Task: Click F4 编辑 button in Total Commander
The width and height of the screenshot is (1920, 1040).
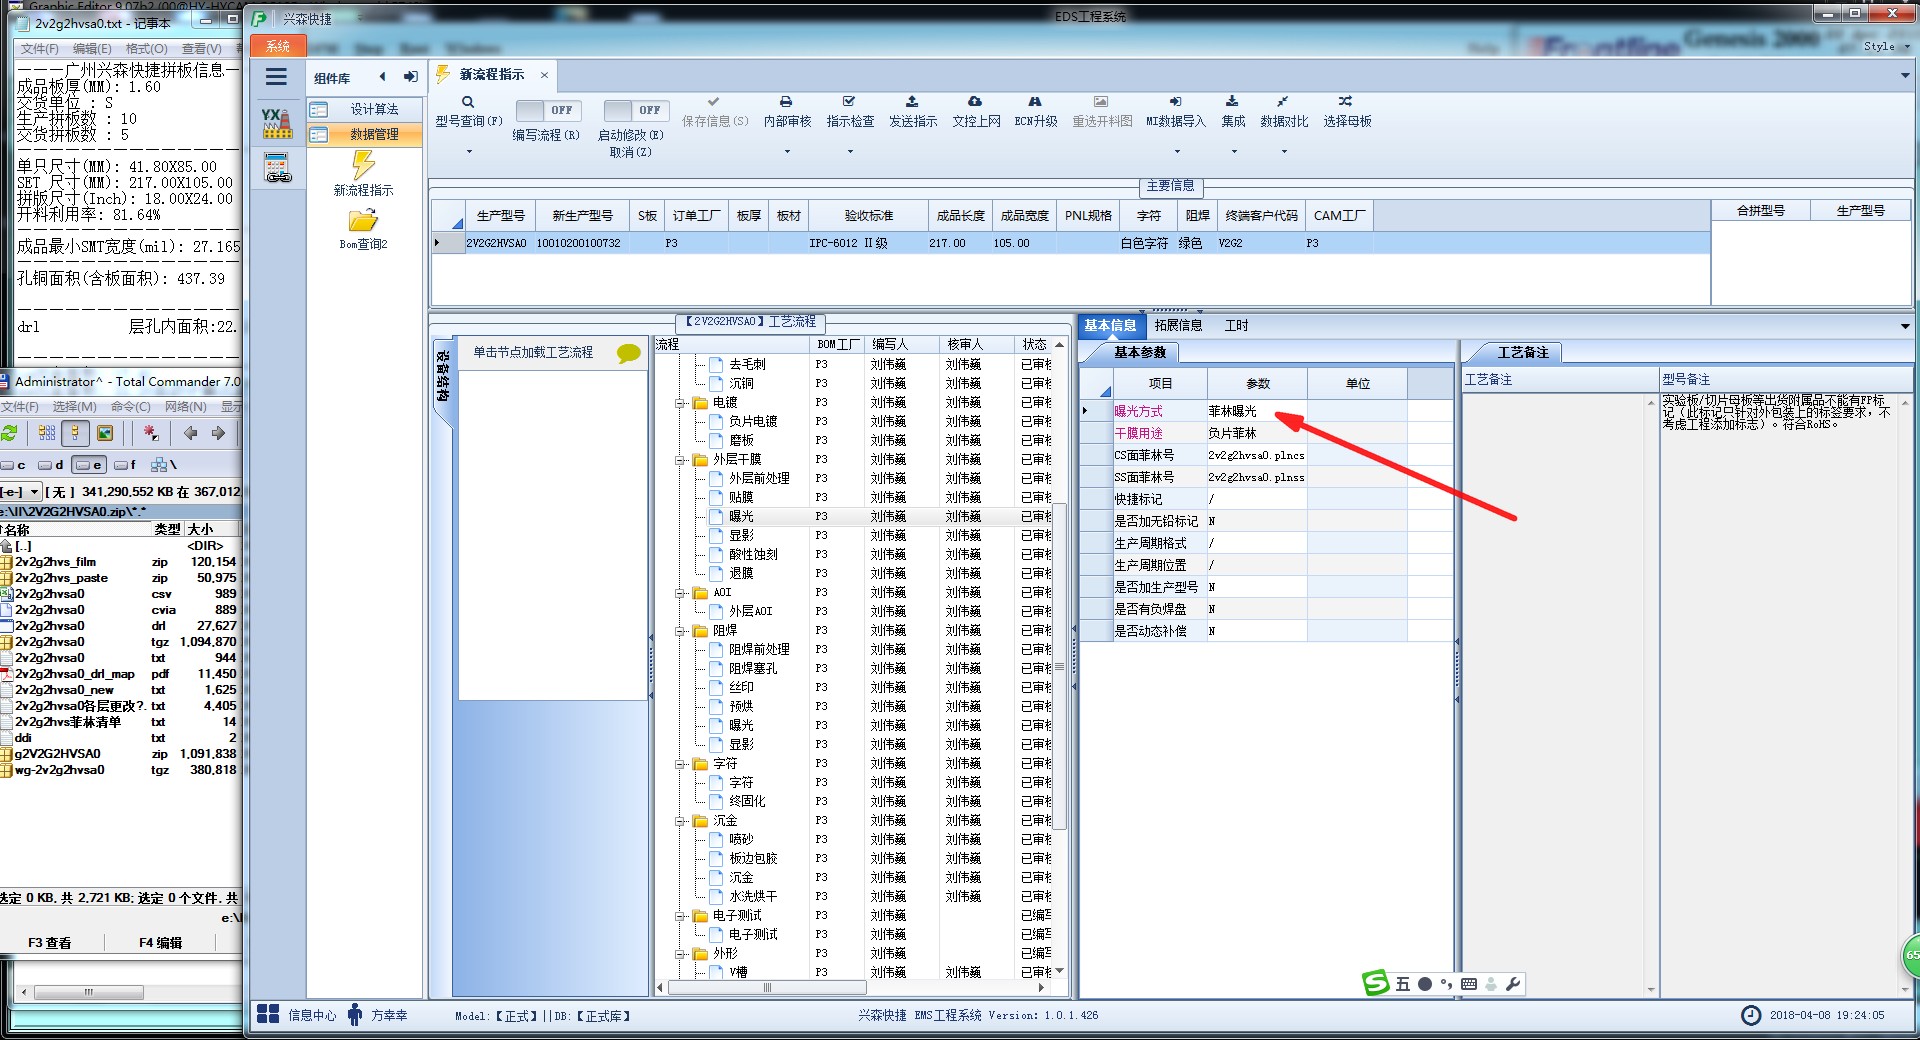Action: 160,943
